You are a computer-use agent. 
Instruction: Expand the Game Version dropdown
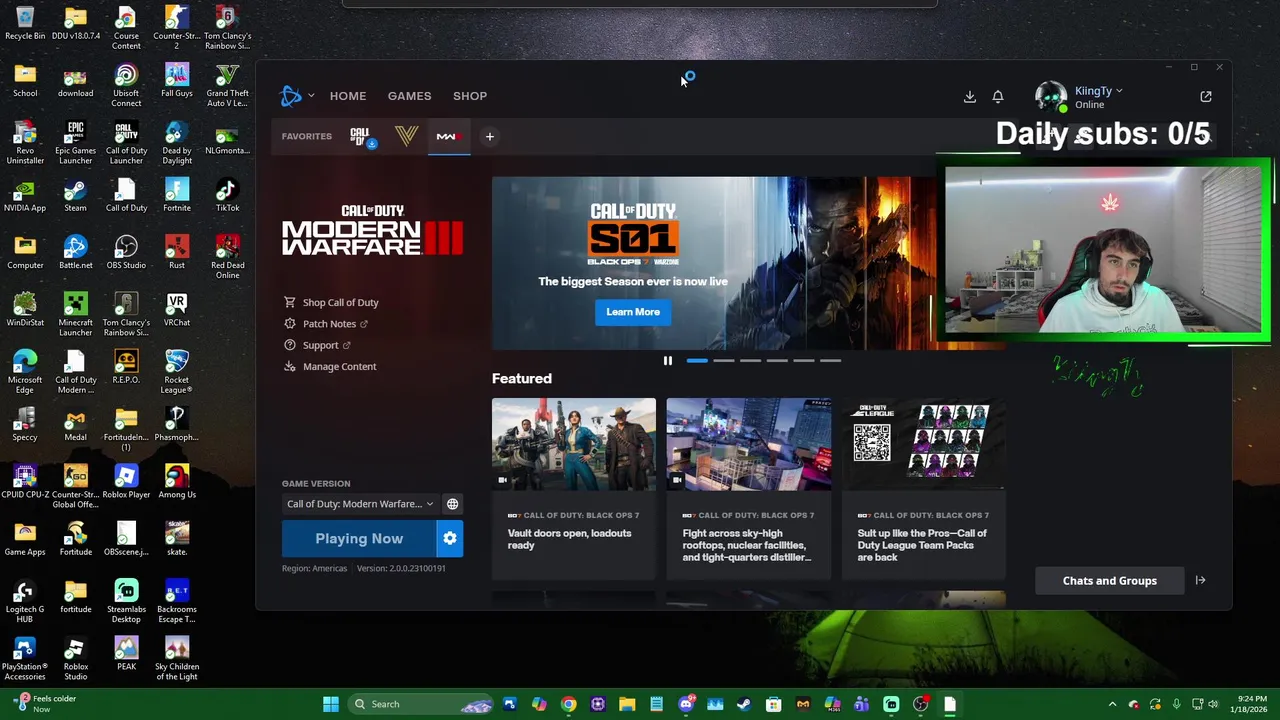click(x=360, y=504)
